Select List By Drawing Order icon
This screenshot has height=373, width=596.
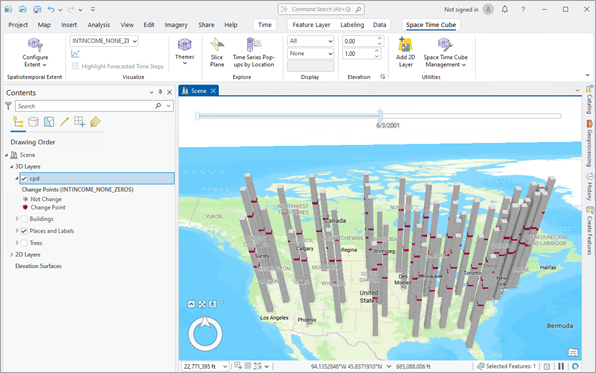pyautogui.click(x=18, y=122)
